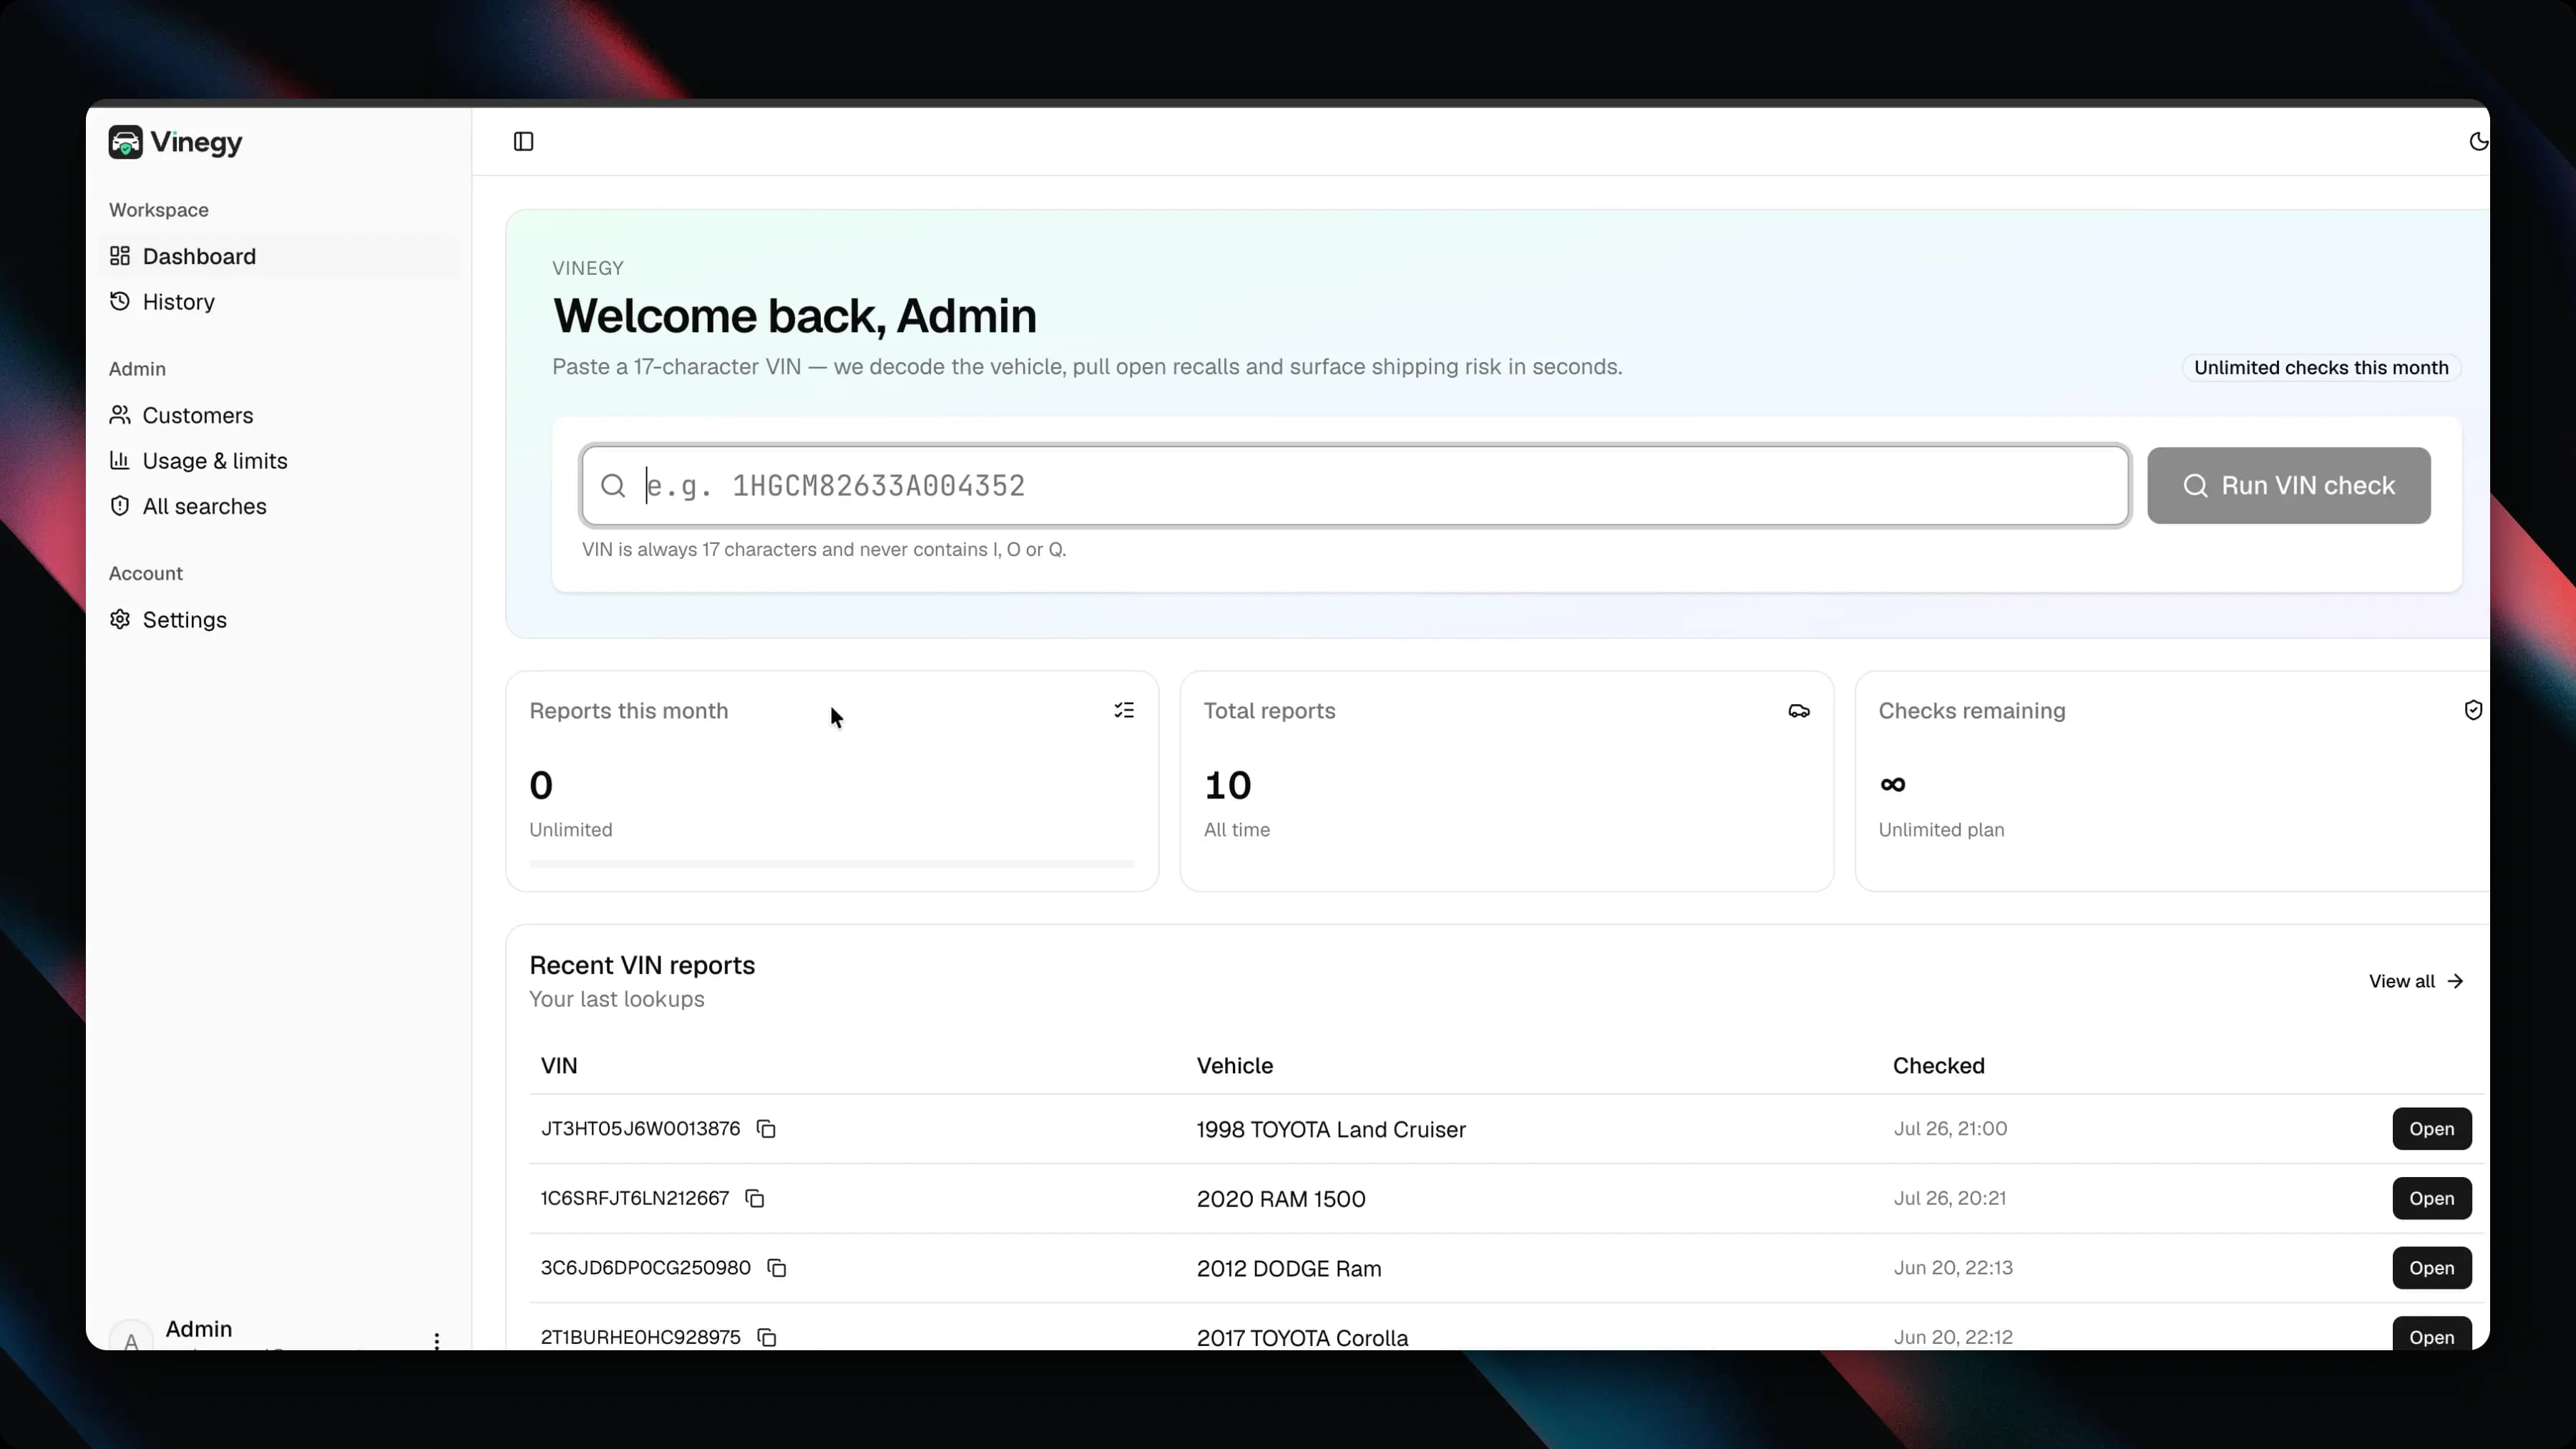This screenshot has height=1449, width=2576.
Task: Click the Settings gear icon
Action: (x=120, y=619)
